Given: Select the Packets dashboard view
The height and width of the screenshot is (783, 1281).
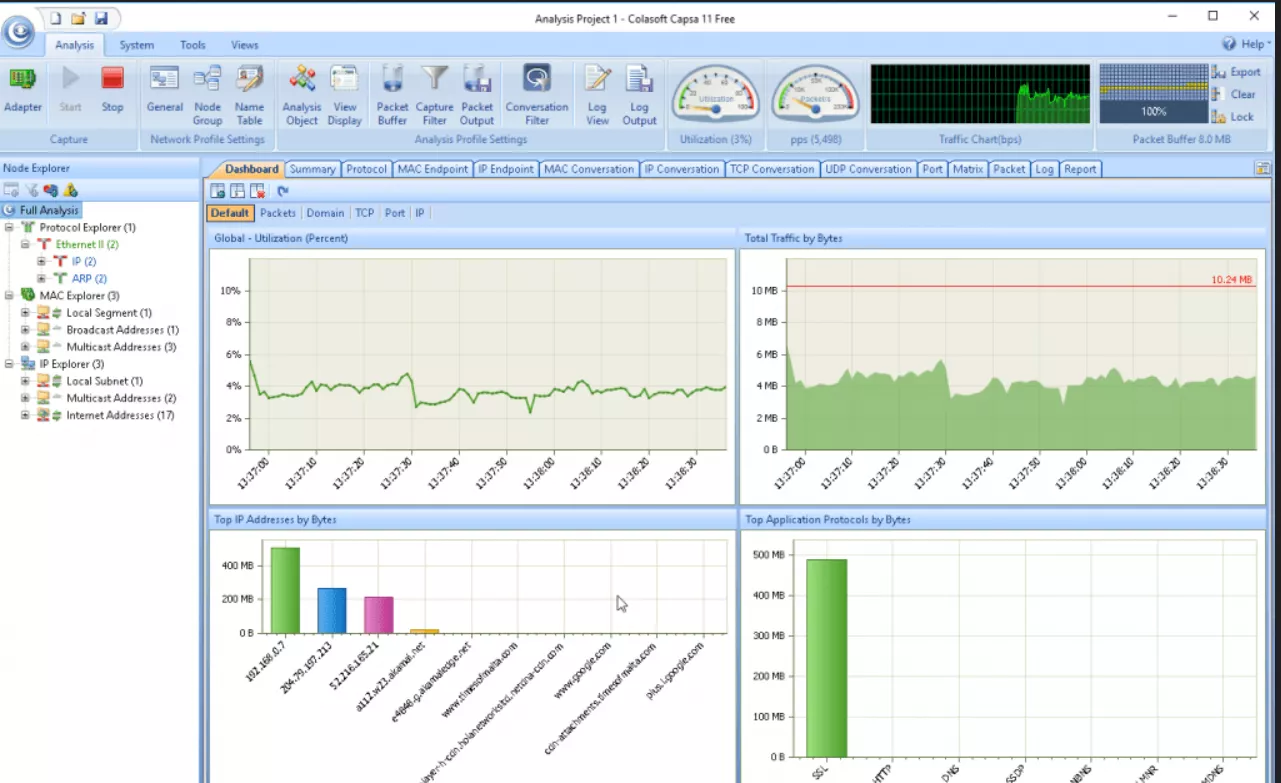Looking at the screenshot, I should [x=278, y=213].
